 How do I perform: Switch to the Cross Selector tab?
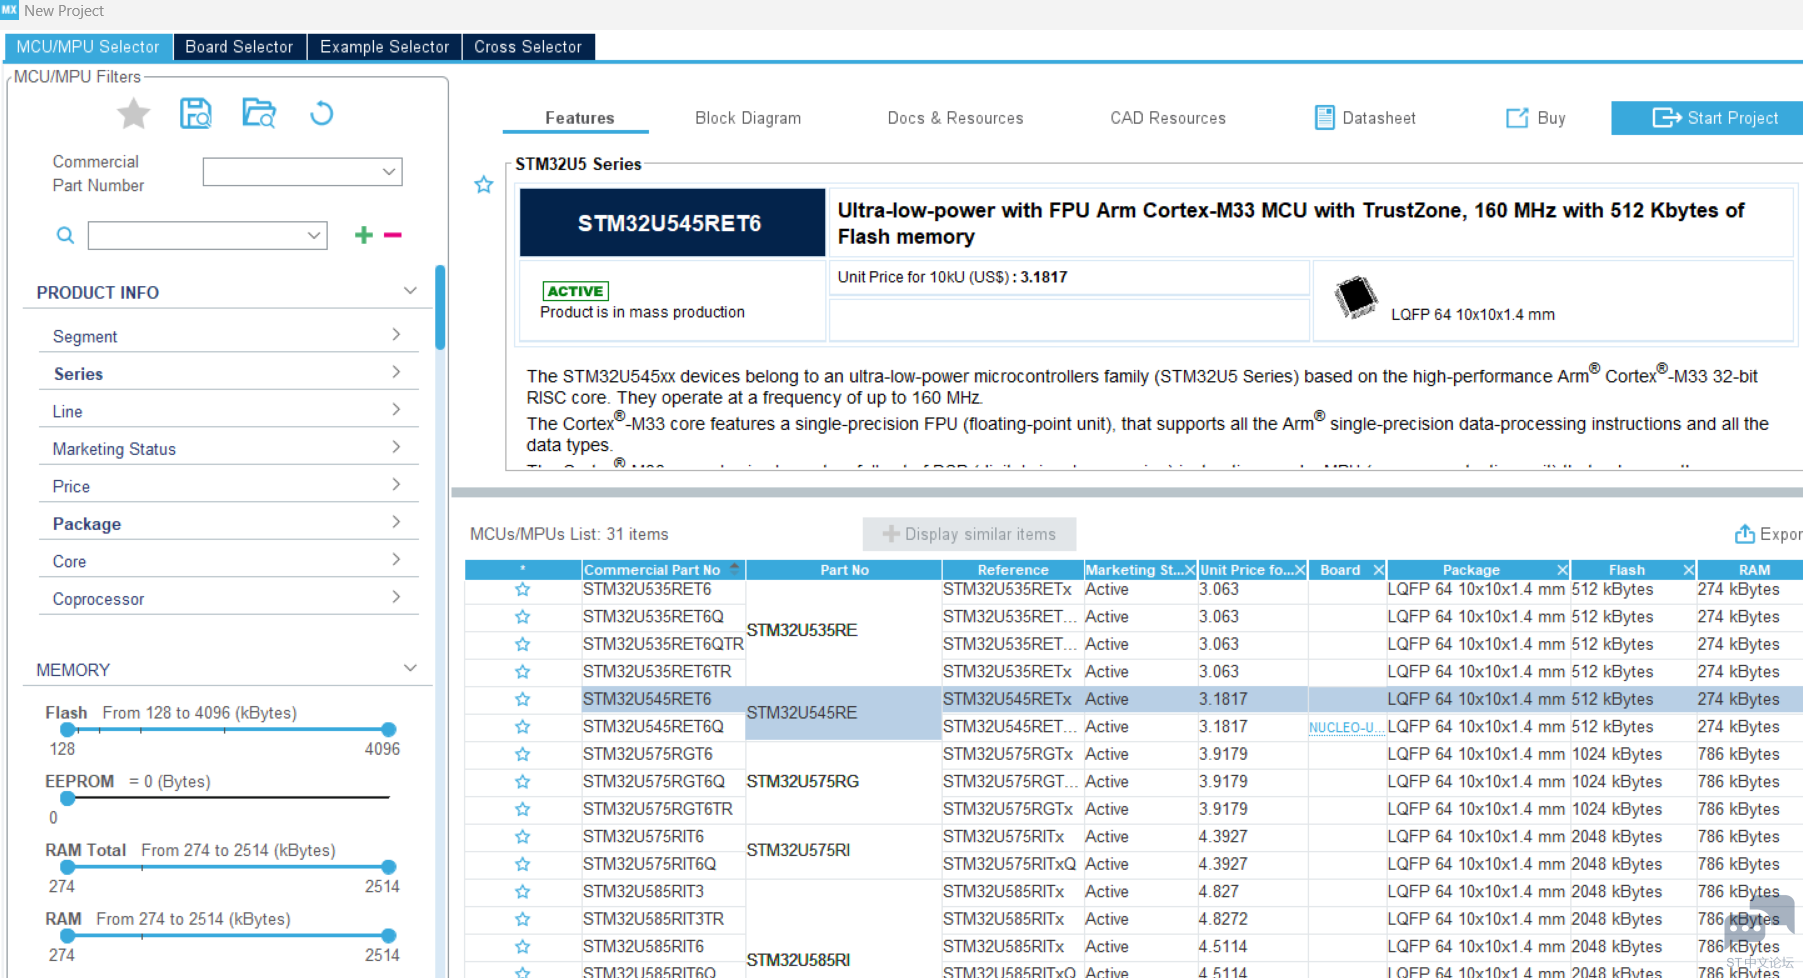point(528,47)
